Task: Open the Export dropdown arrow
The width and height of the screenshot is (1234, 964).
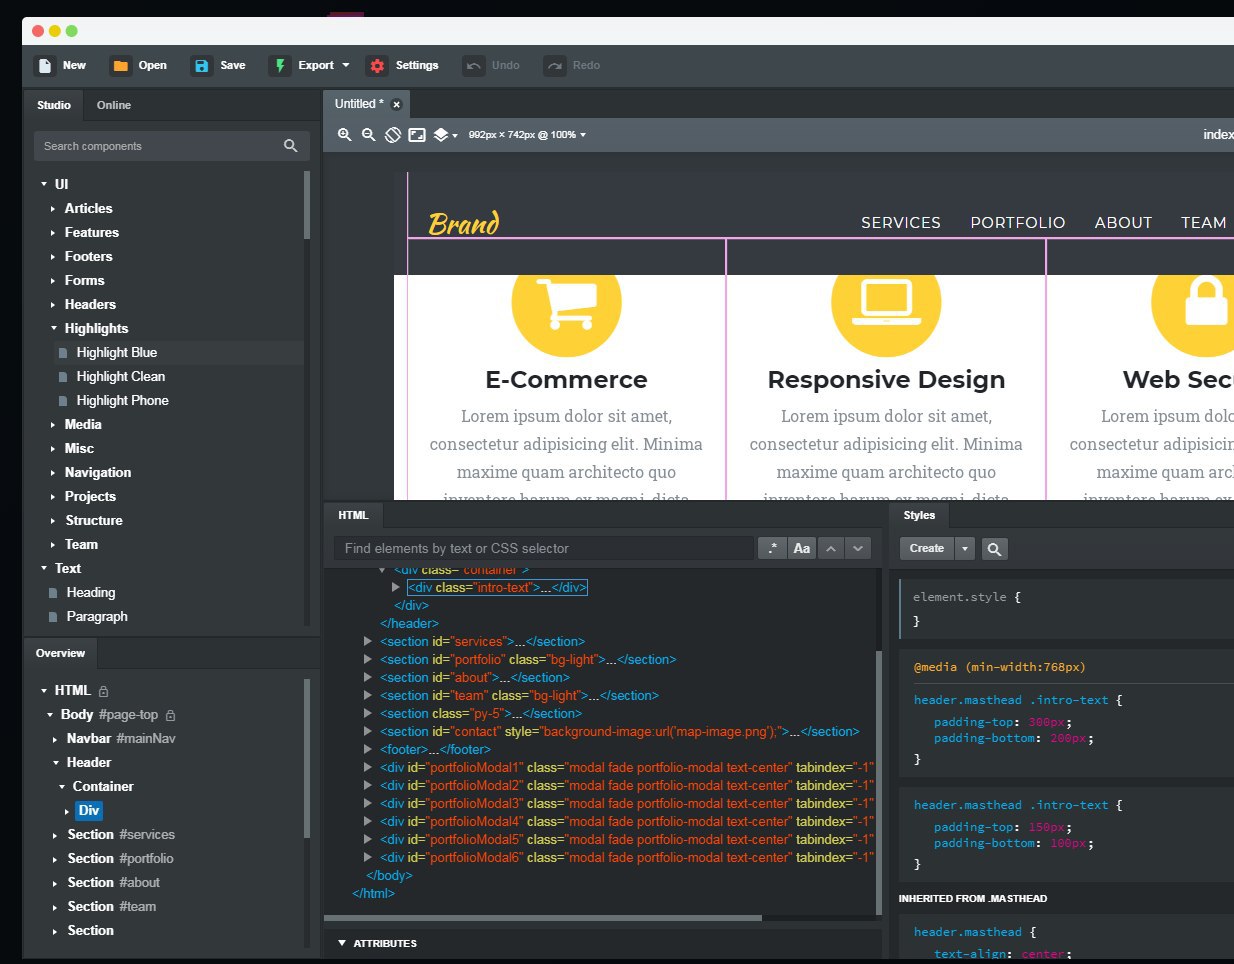Action: click(346, 66)
